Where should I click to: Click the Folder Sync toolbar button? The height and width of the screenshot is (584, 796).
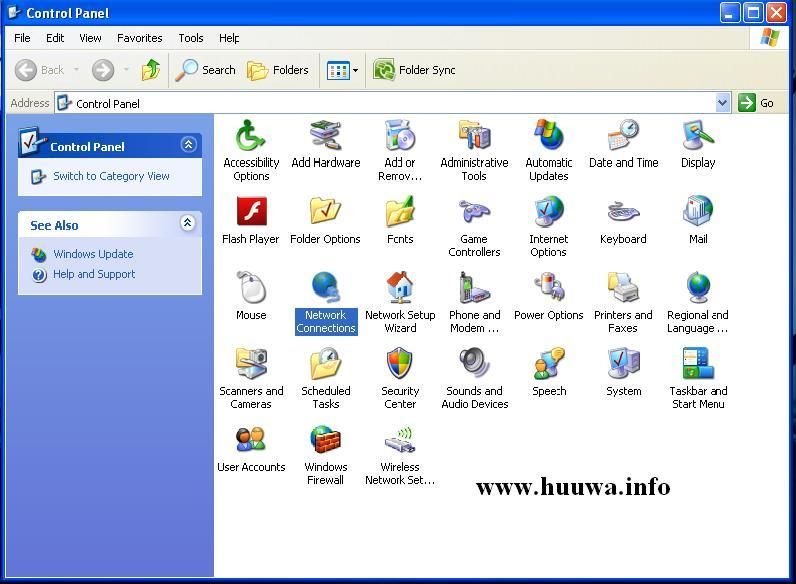coord(414,70)
